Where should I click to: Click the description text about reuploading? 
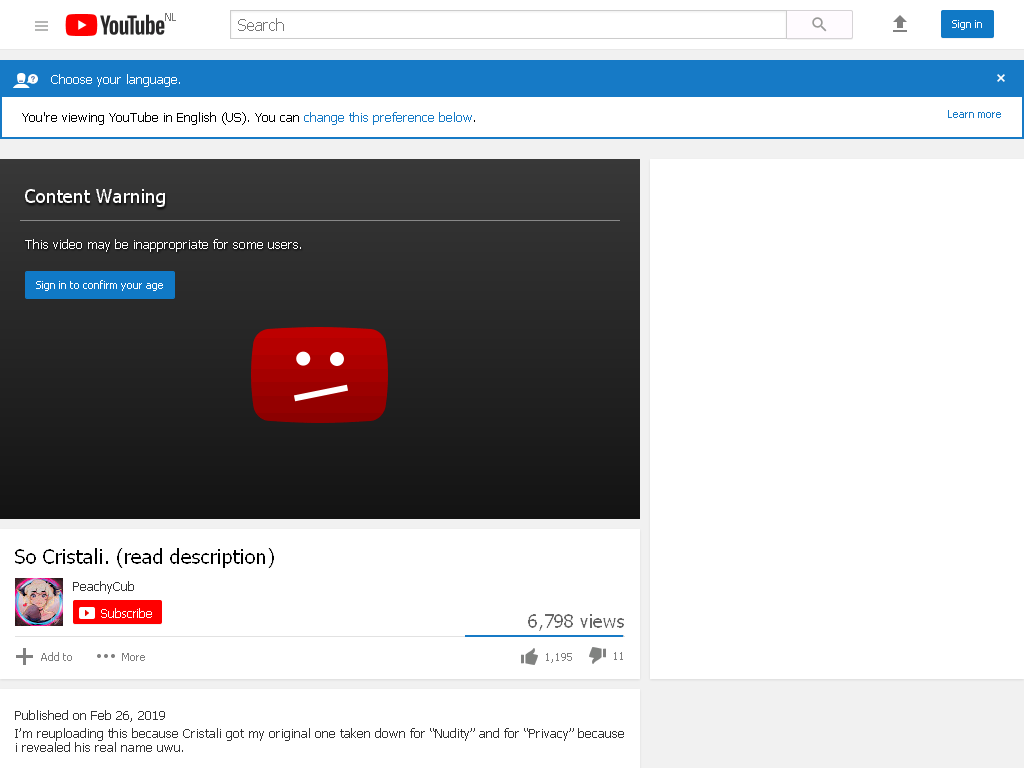[319, 741]
